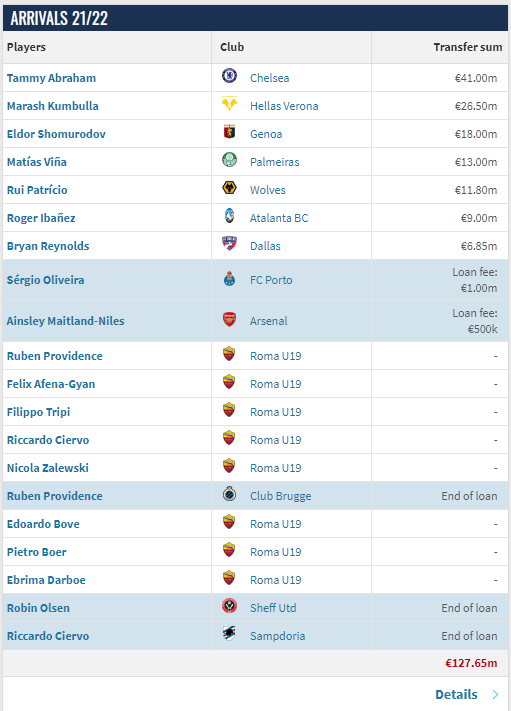The height and width of the screenshot is (711, 511).
Task: Select the Sérgio Oliveira player link
Action: (x=45, y=280)
